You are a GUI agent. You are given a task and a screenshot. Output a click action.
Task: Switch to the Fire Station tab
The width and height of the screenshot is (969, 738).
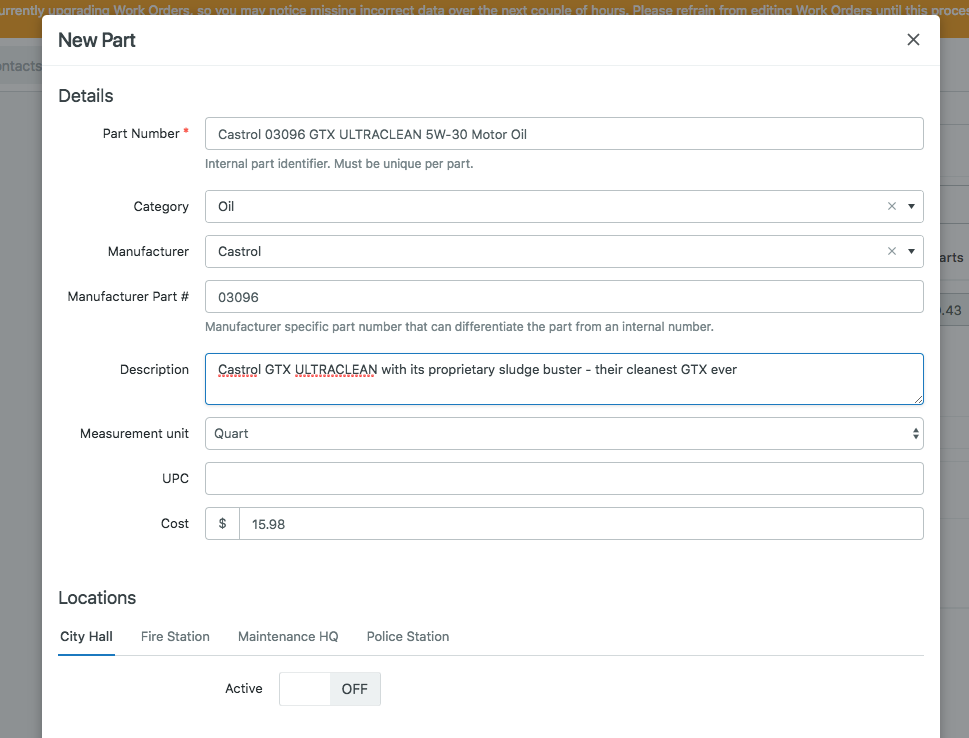point(175,637)
